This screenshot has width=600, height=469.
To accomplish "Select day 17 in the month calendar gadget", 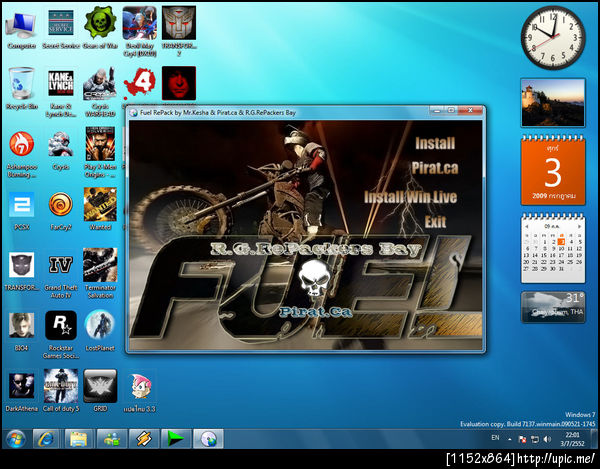I will pyautogui.click(x=561, y=255).
